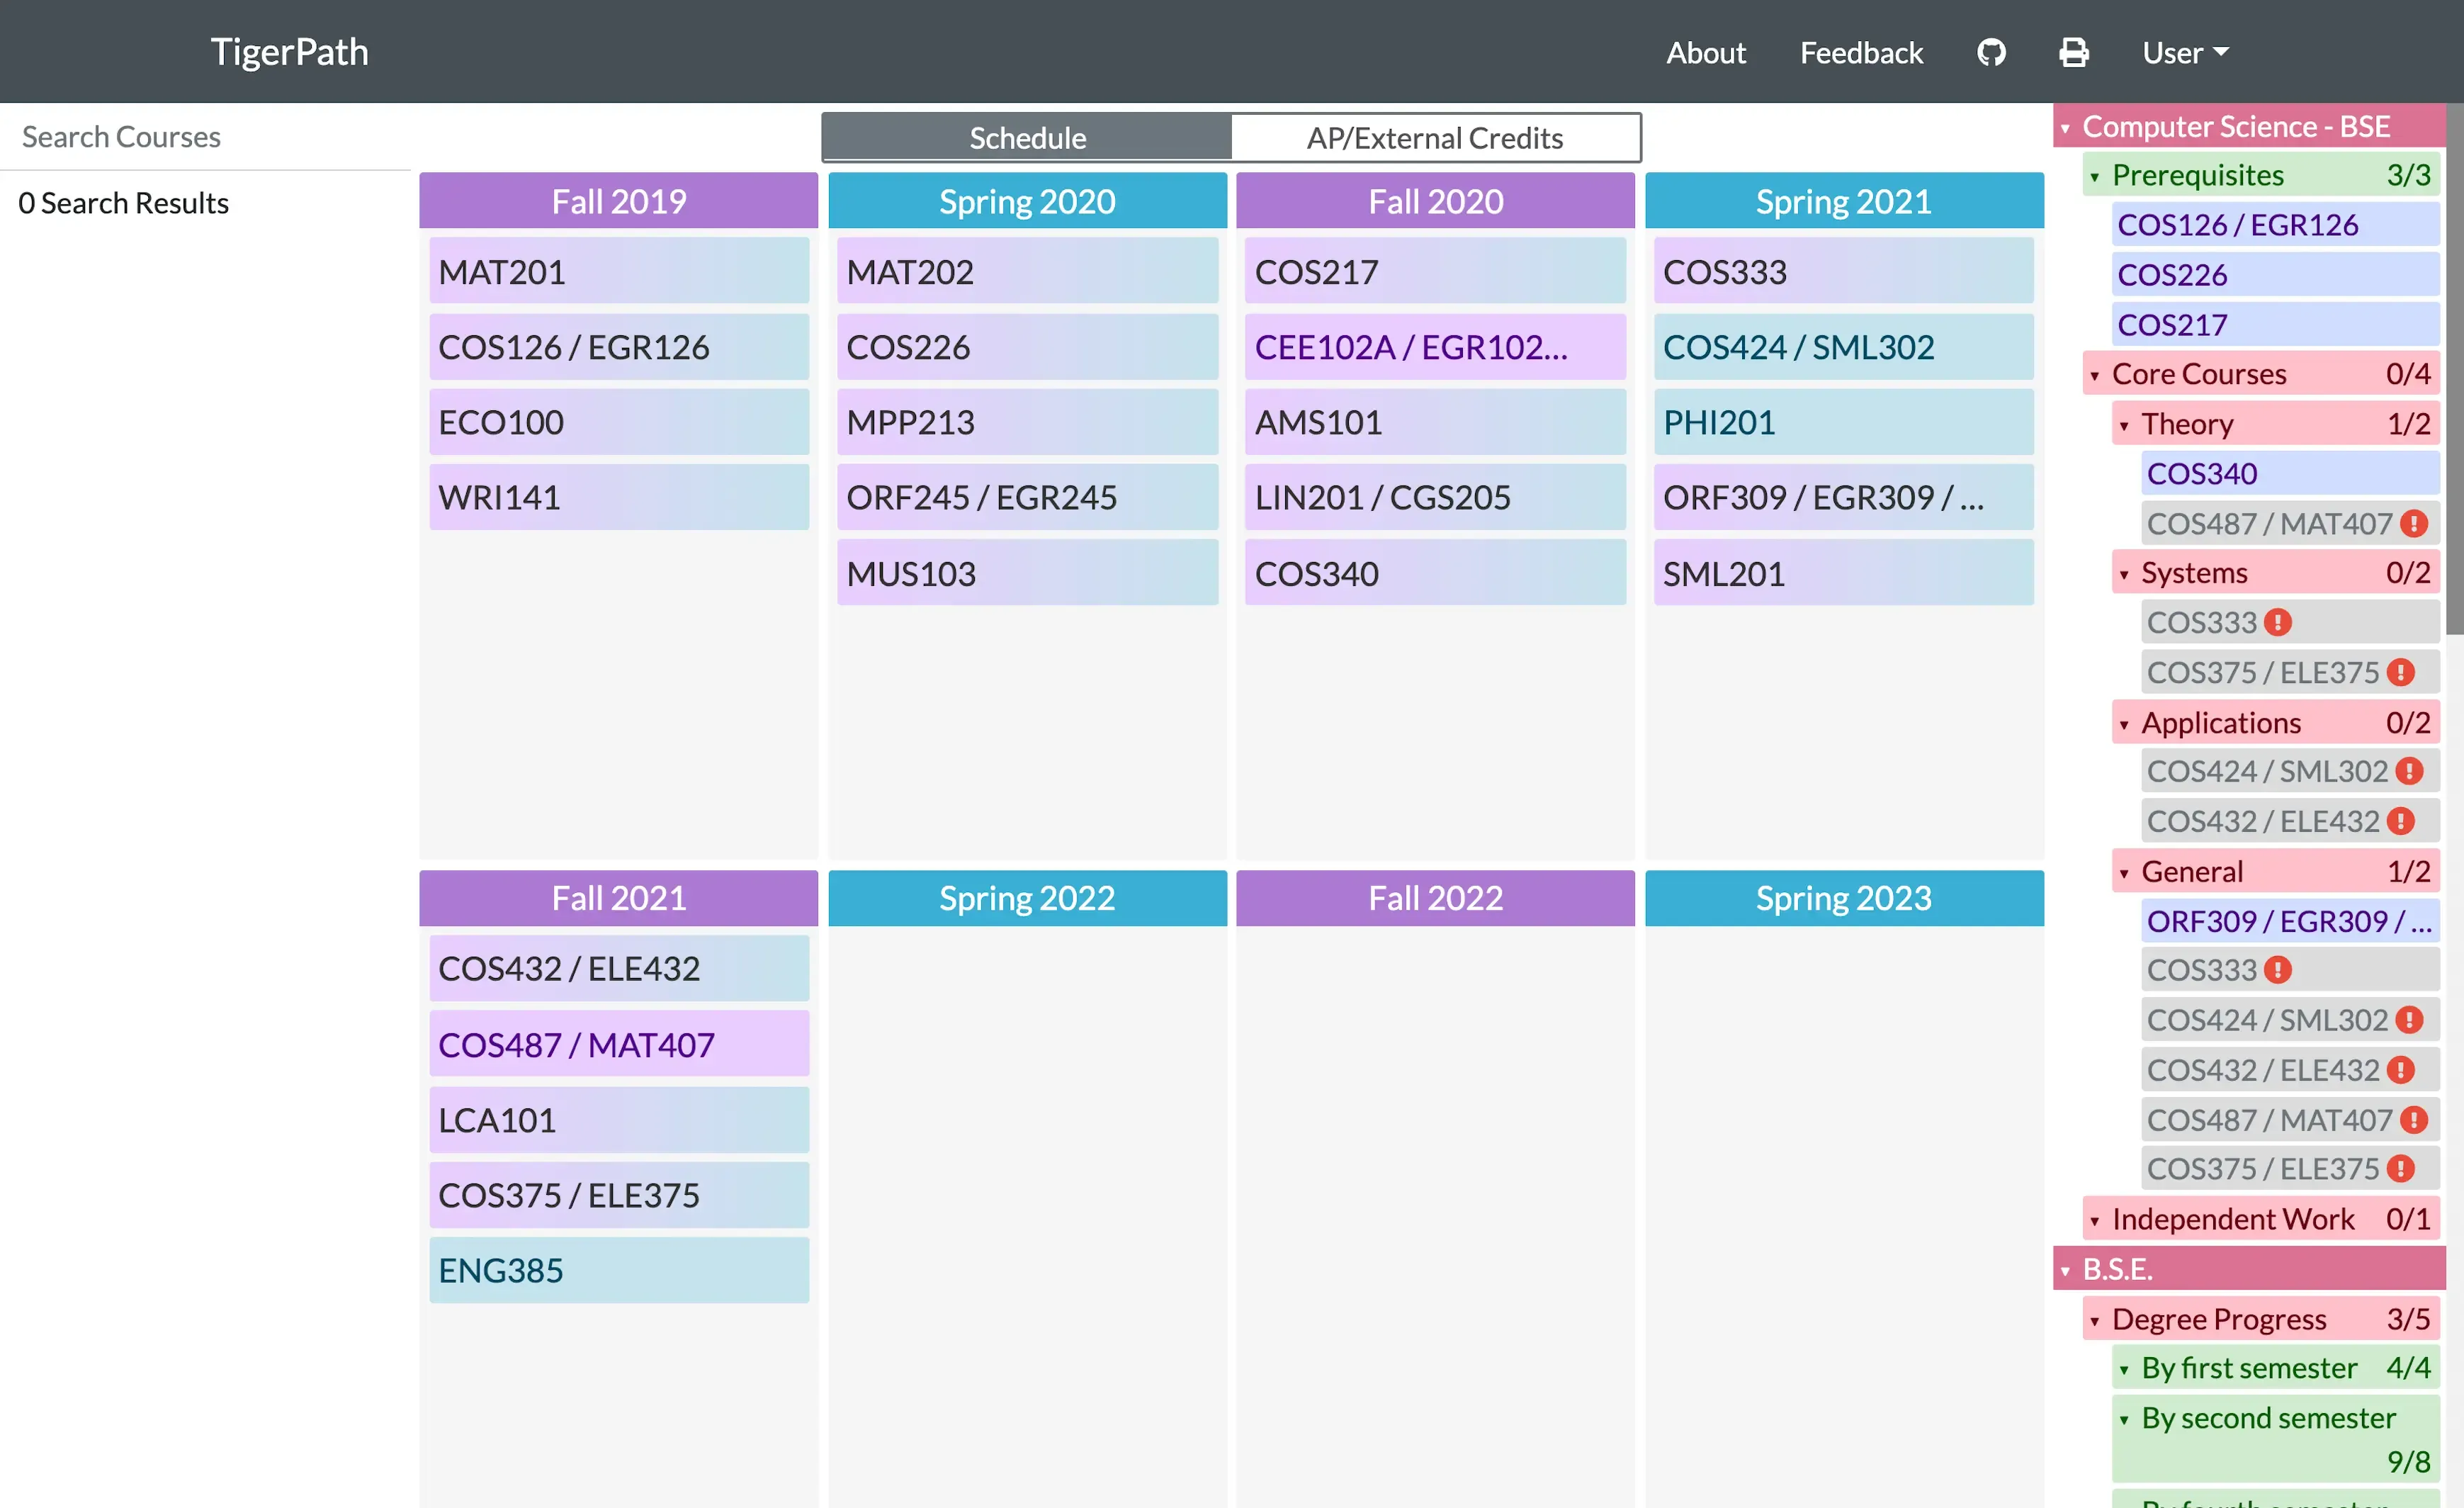This screenshot has width=2464, height=1508.
Task: Click the Feedback link in the navbar
Action: (x=1862, y=51)
